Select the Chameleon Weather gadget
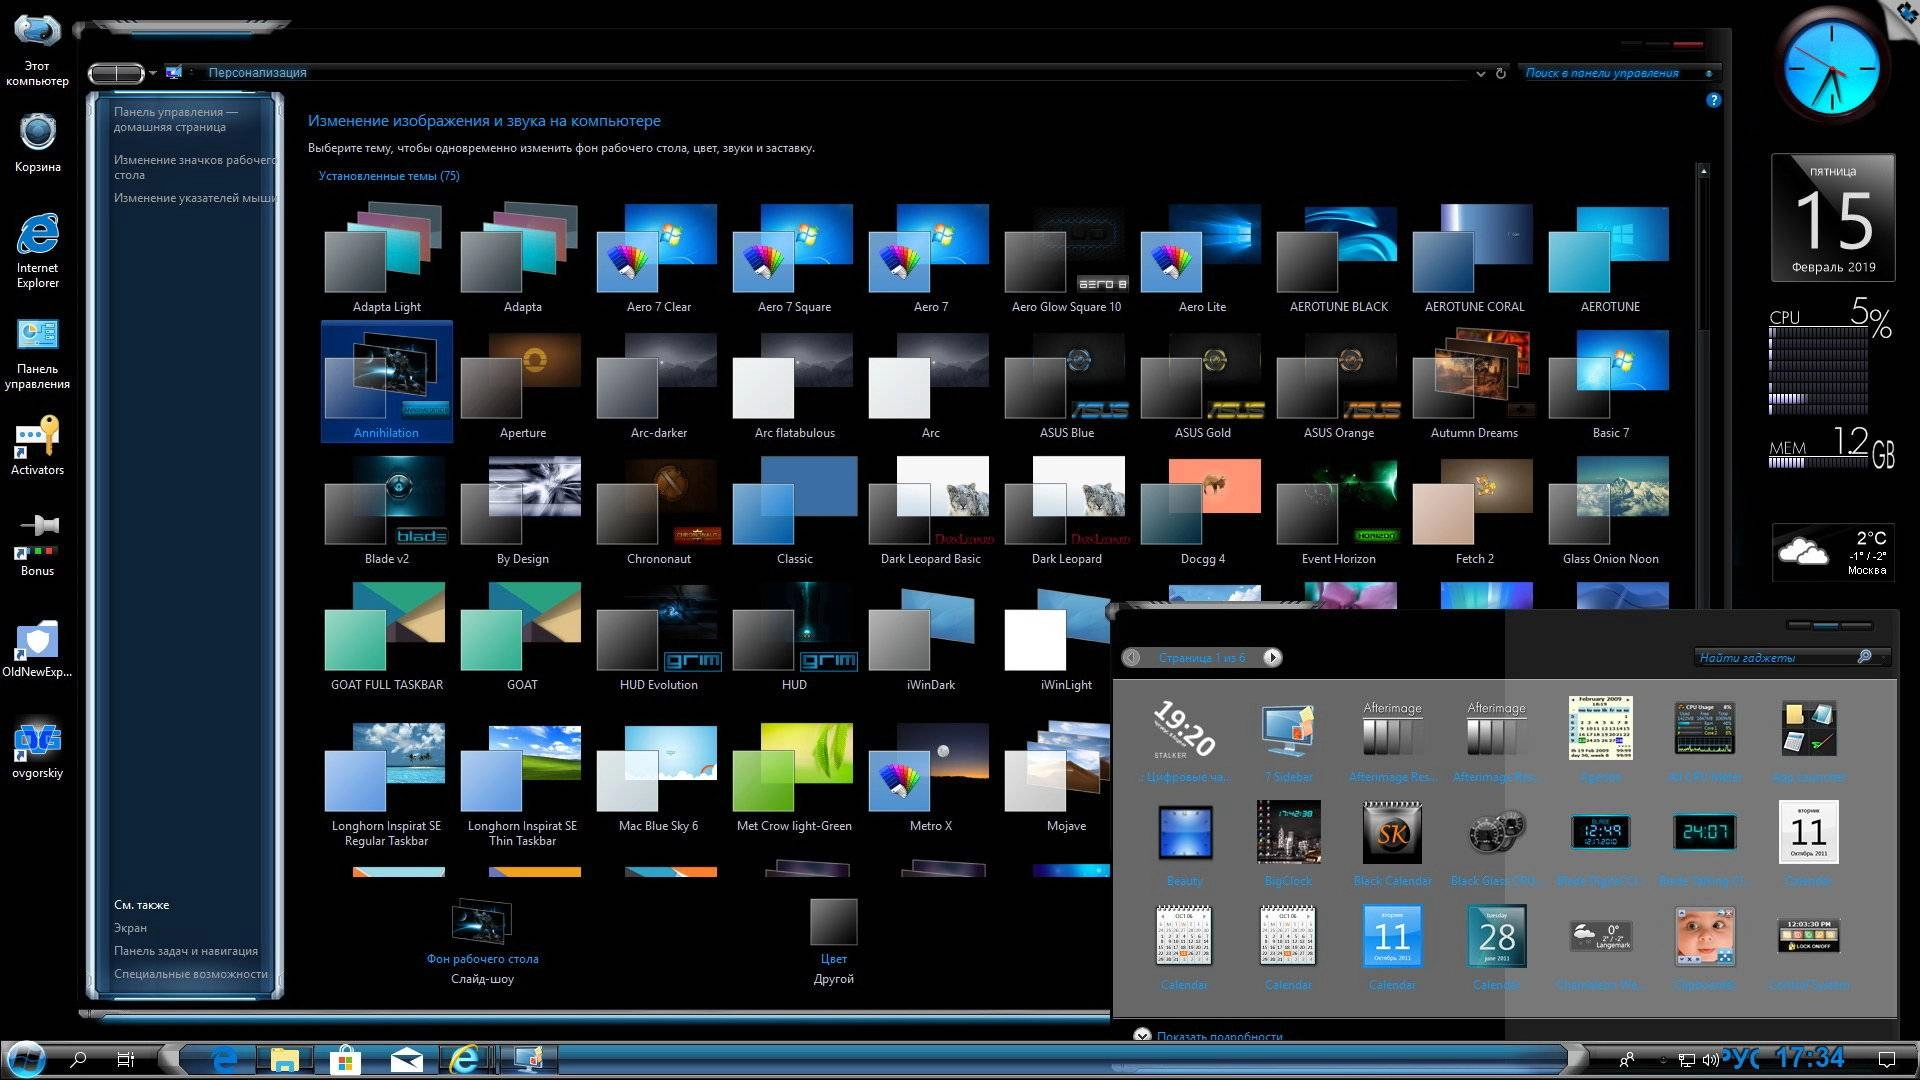 1600,937
